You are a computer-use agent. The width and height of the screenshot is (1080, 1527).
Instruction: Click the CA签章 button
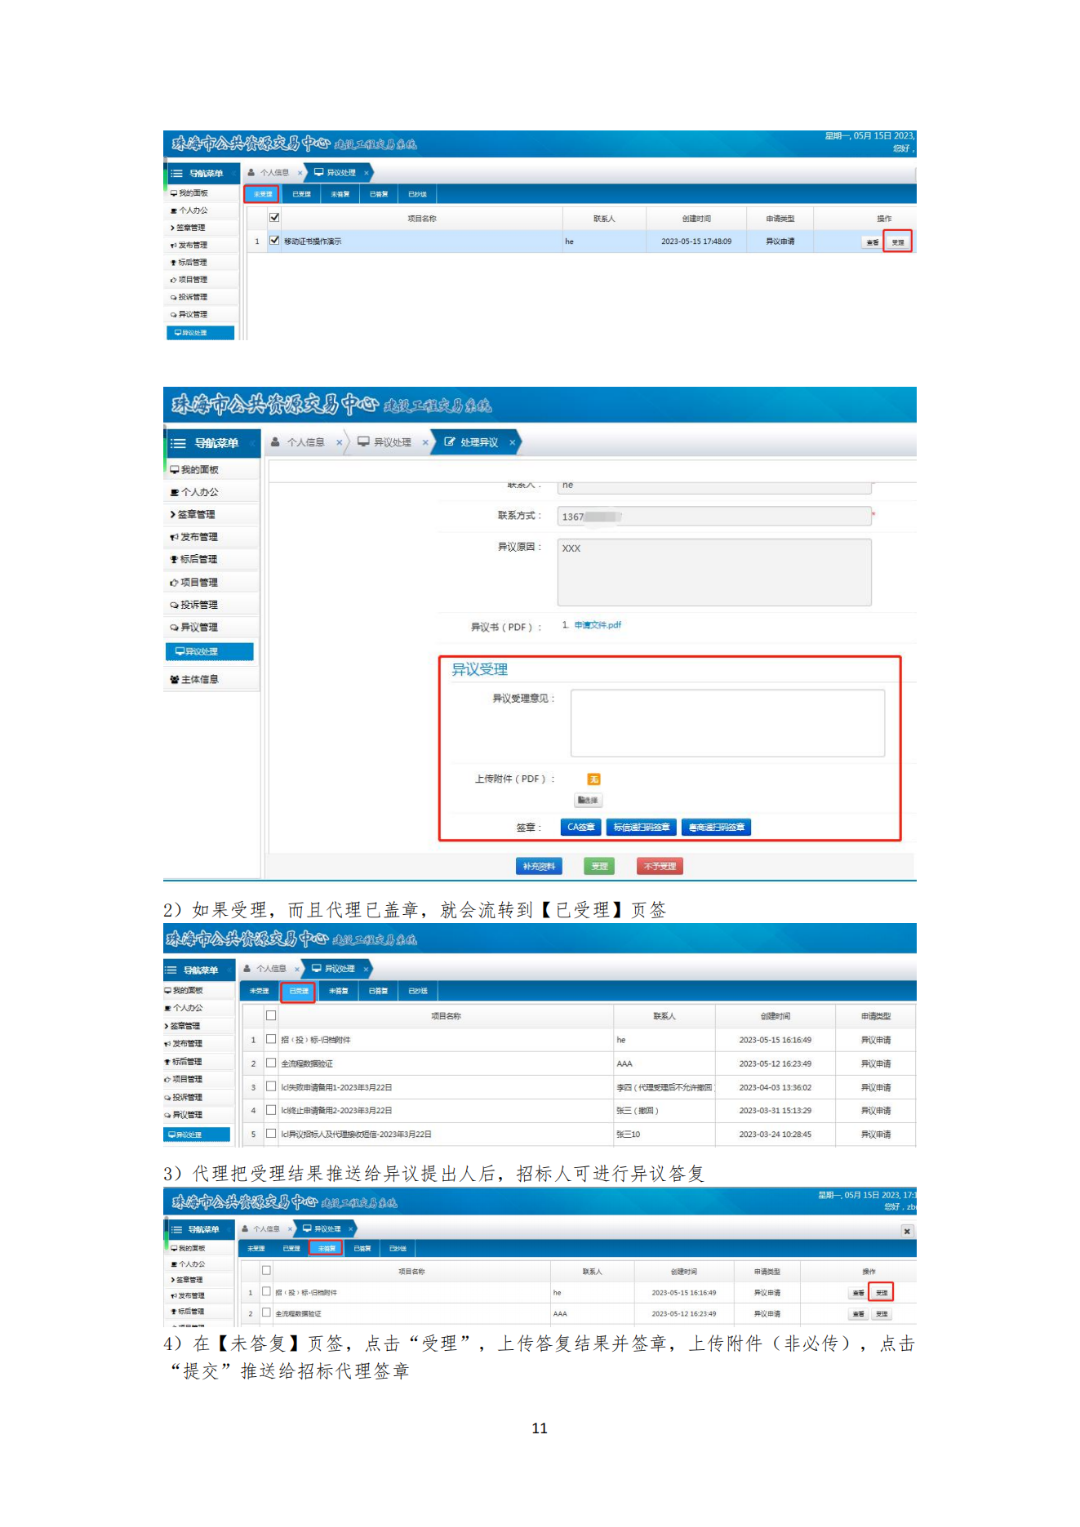(581, 827)
